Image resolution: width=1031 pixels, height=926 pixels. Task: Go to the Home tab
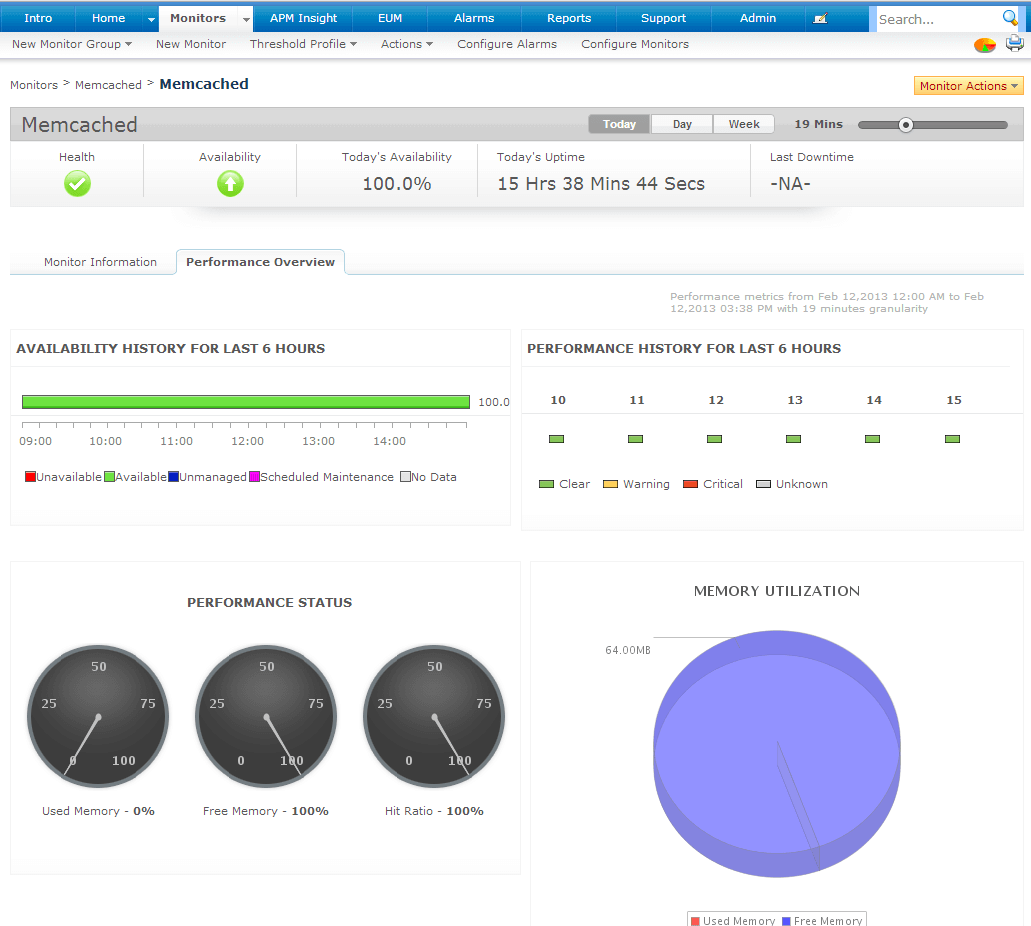pos(108,18)
